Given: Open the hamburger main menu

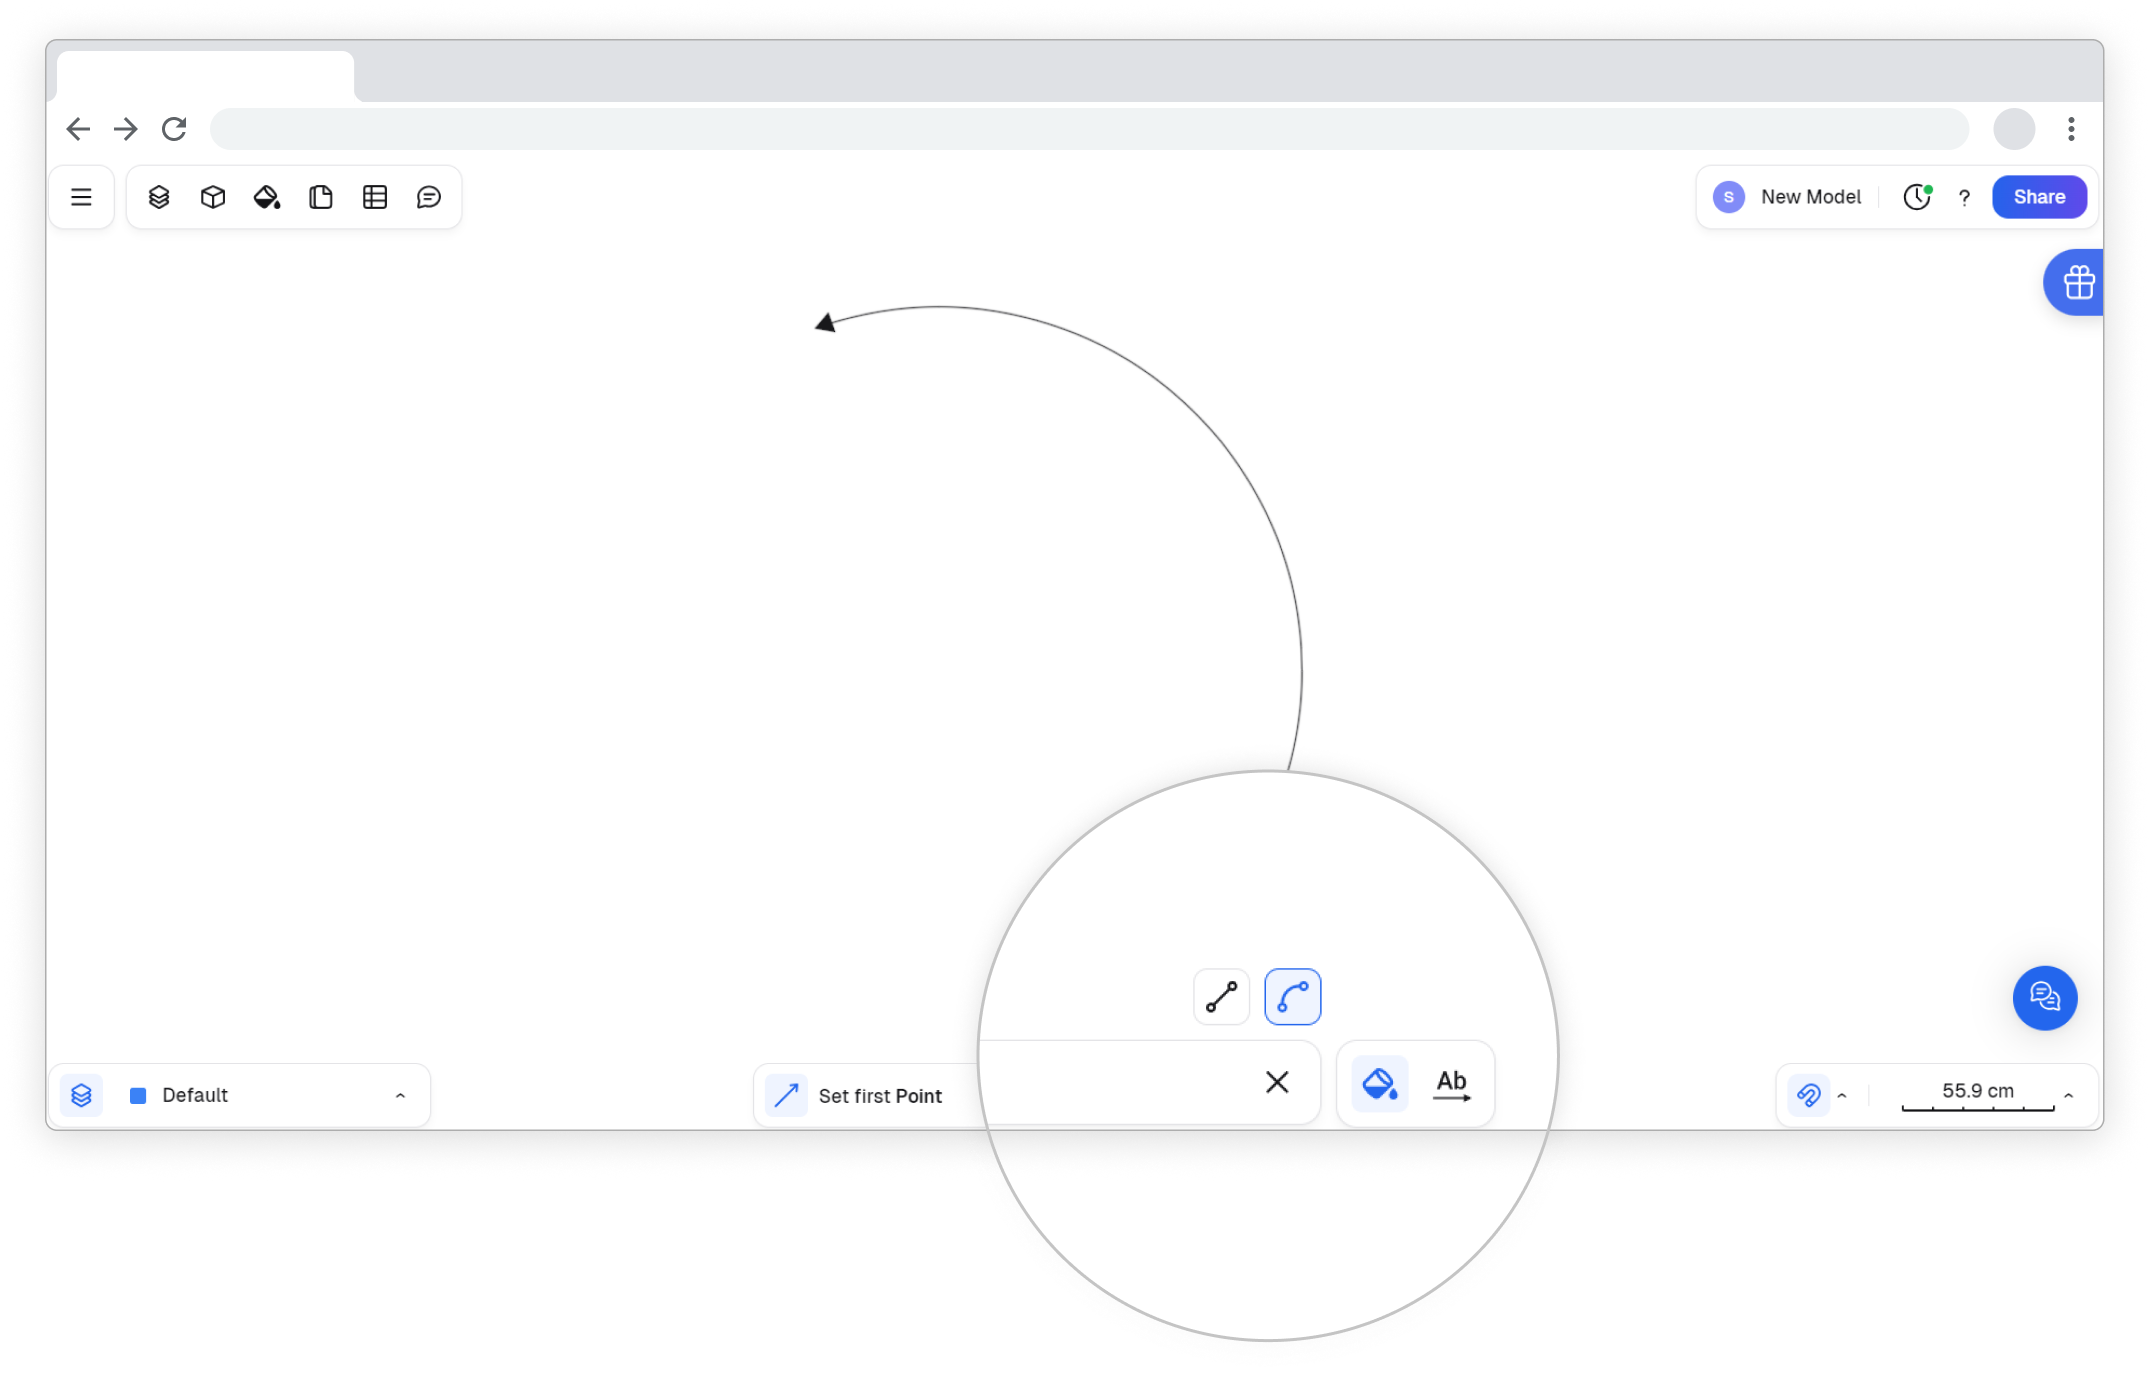Looking at the screenshot, I should (x=81, y=197).
